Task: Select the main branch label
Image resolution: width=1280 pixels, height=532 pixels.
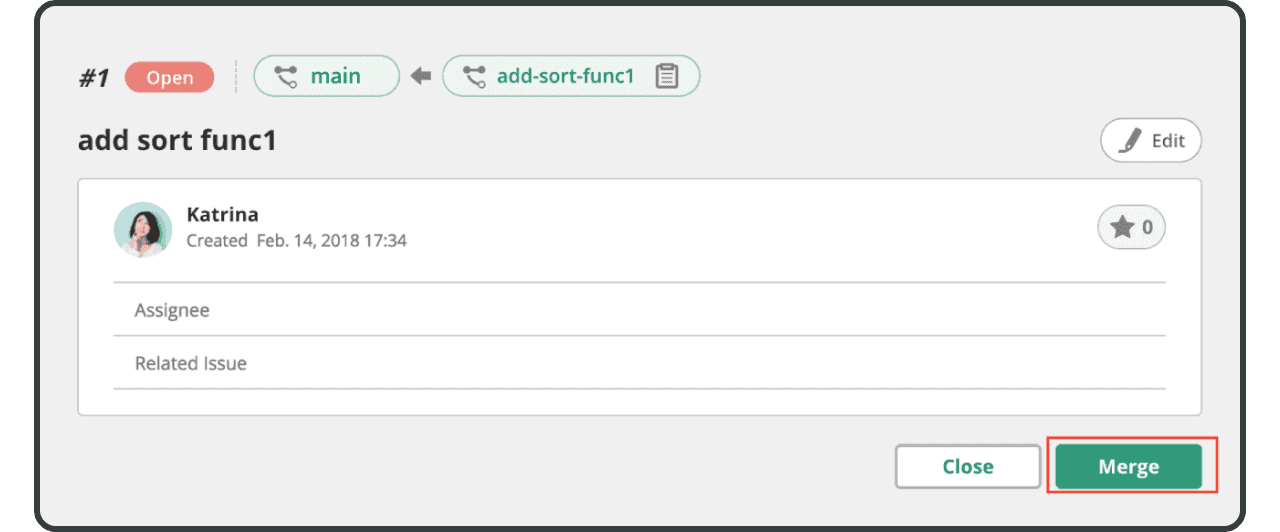Action: point(335,76)
